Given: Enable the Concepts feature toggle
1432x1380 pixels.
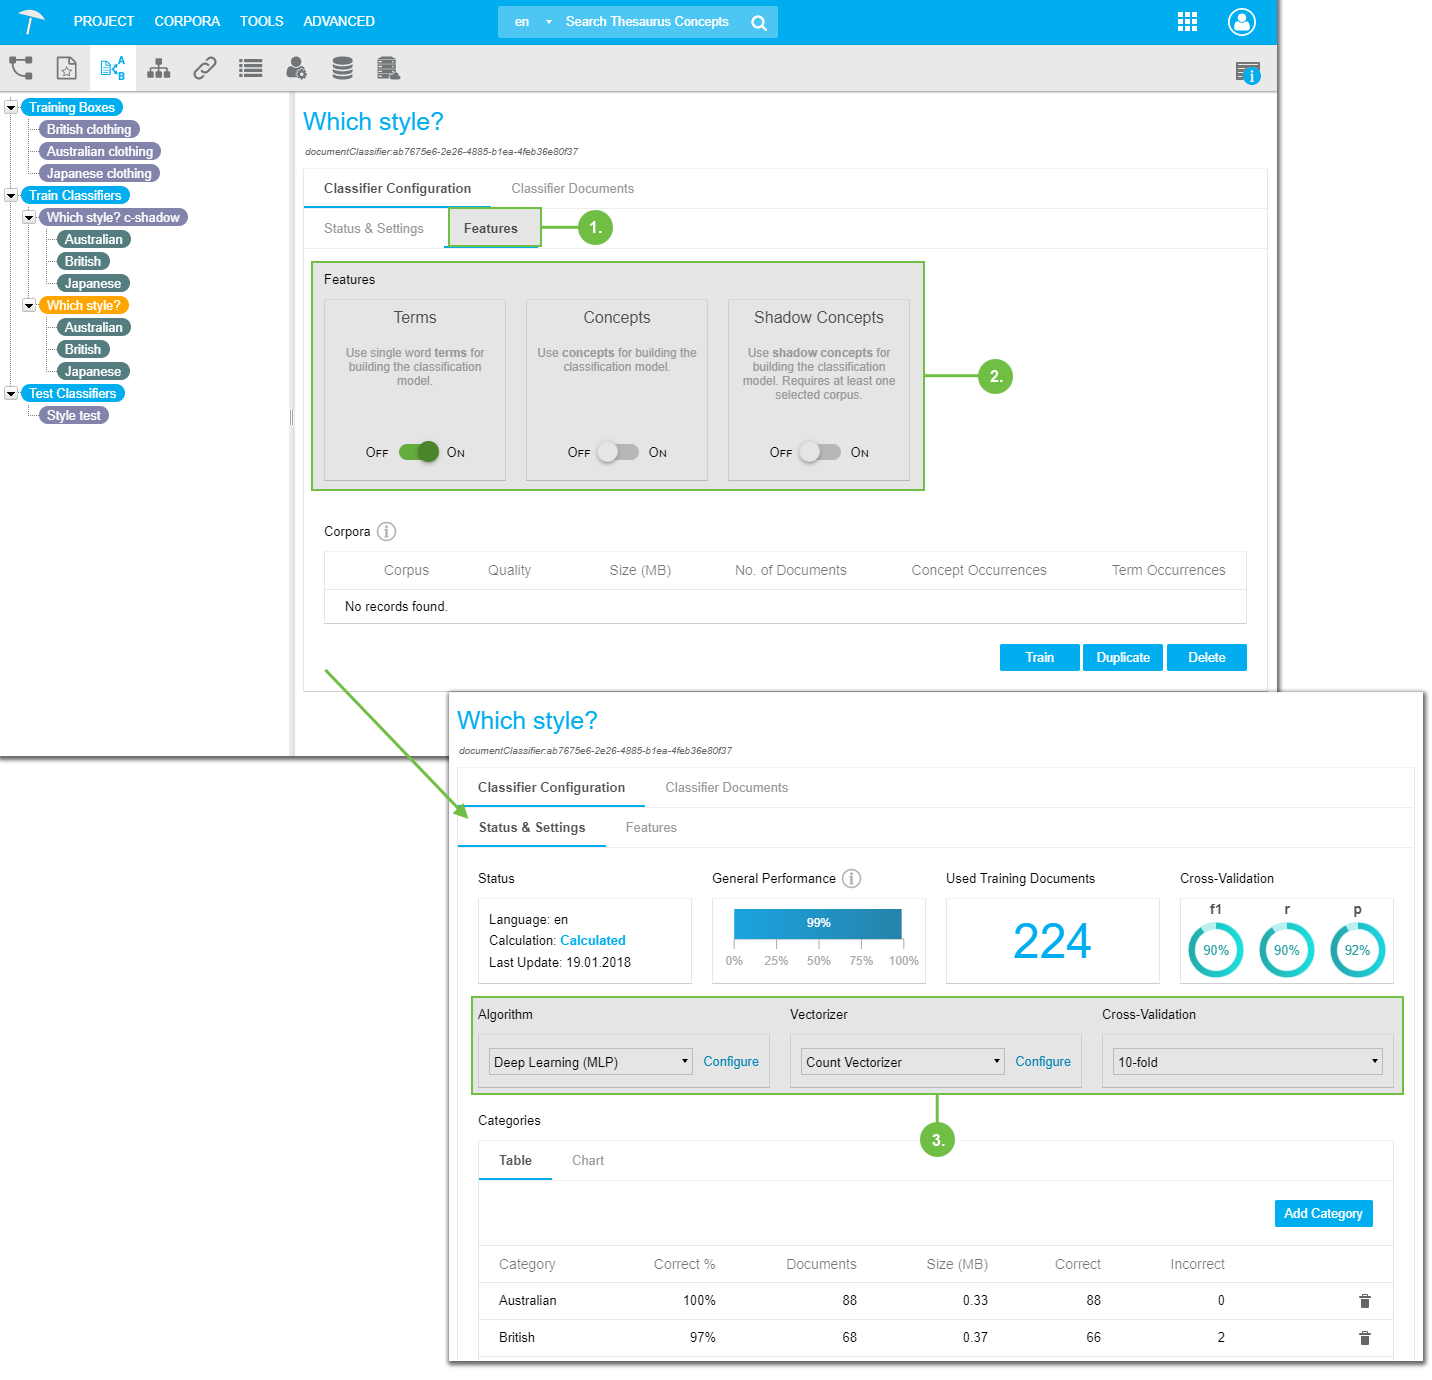Looking at the screenshot, I should click(618, 452).
